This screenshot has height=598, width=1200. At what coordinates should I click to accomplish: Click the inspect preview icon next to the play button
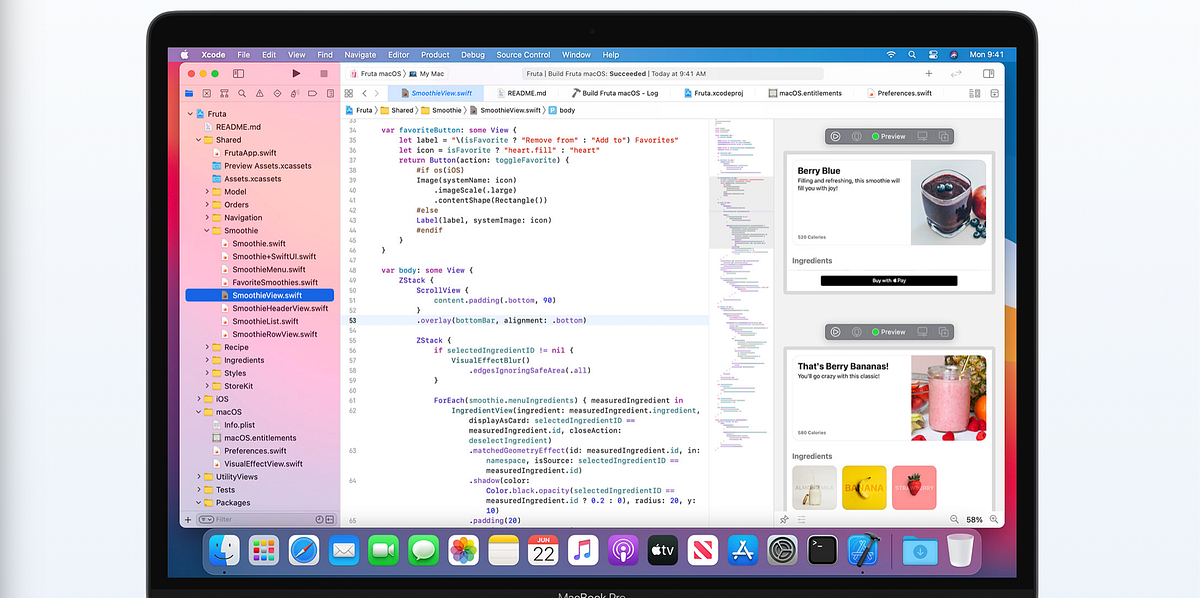(858, 136)
